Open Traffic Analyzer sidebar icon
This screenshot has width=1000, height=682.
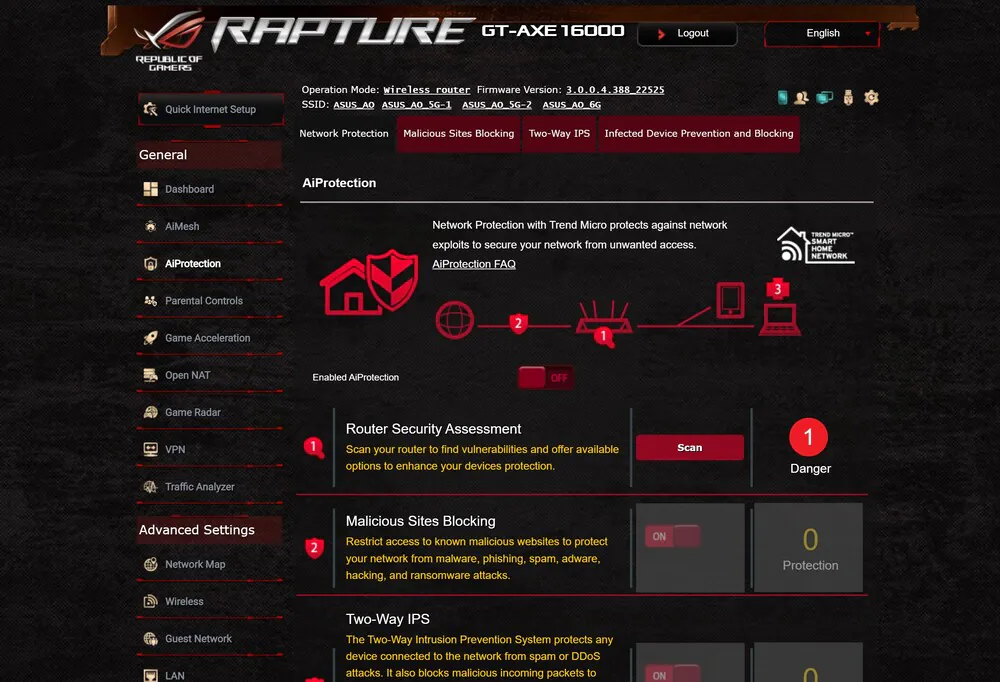pos(151,487)
